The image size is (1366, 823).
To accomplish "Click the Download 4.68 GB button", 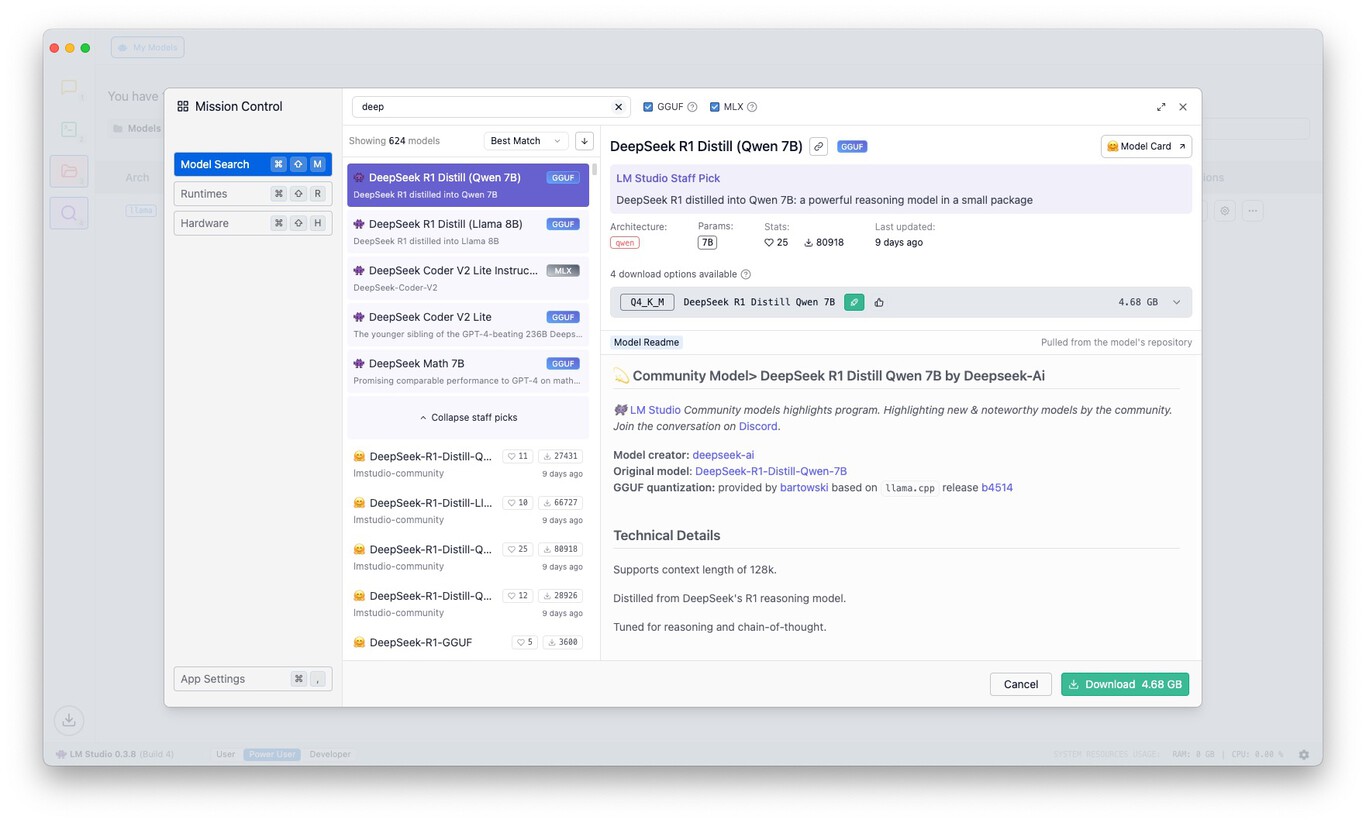I will (1124, 684).
